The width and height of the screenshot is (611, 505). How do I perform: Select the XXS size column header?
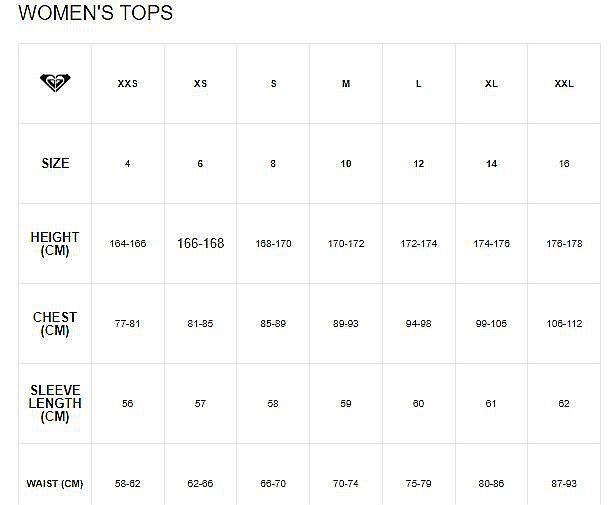(x=128, y=84)
